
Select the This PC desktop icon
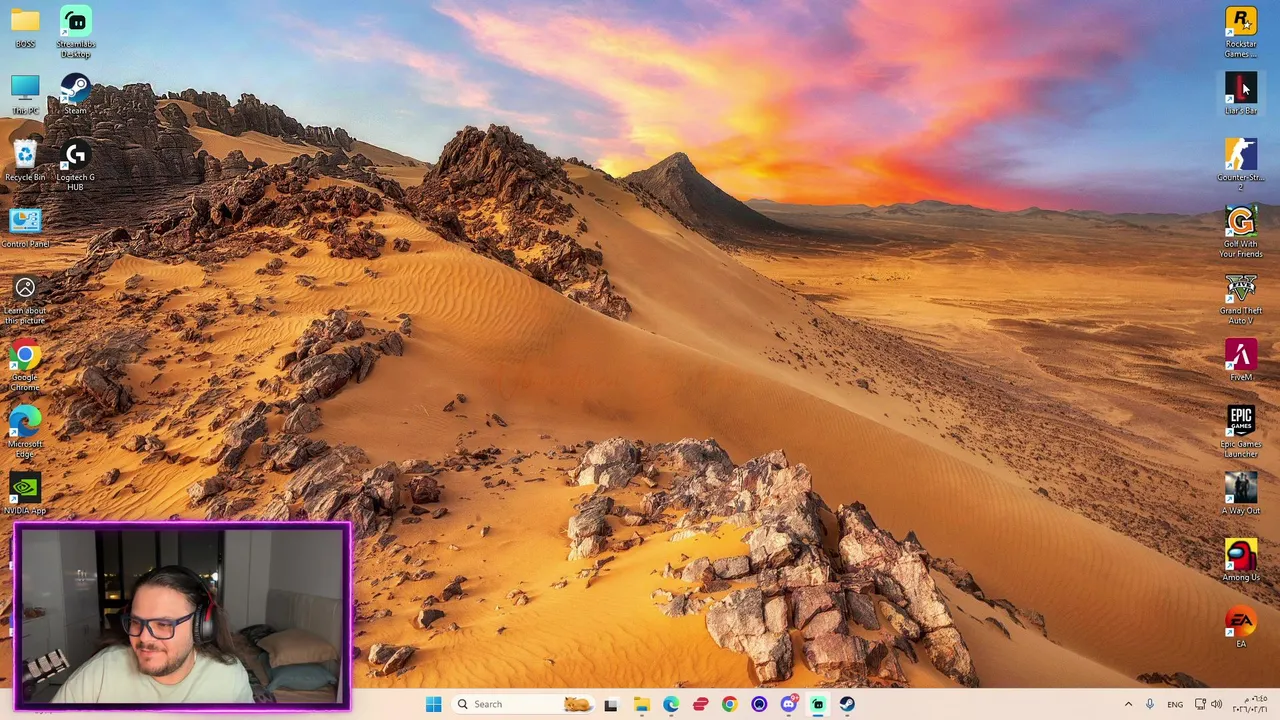(x=25, y=94)
